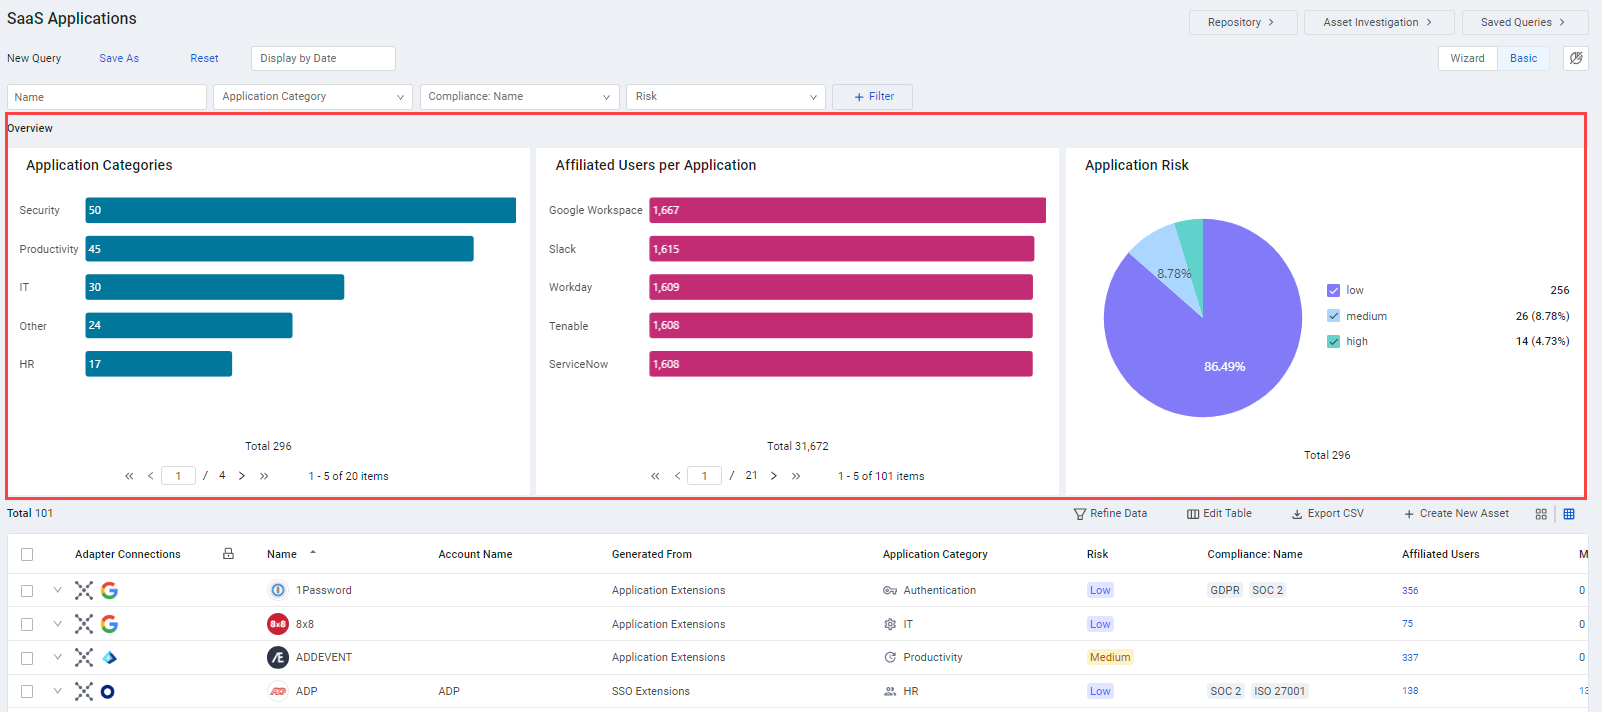The width and height of the screenshot is (1602, 712).
Task: Click the Medium risk tag for ADDEVENT
Action: pyautogui.click(x=1110, y=657)
